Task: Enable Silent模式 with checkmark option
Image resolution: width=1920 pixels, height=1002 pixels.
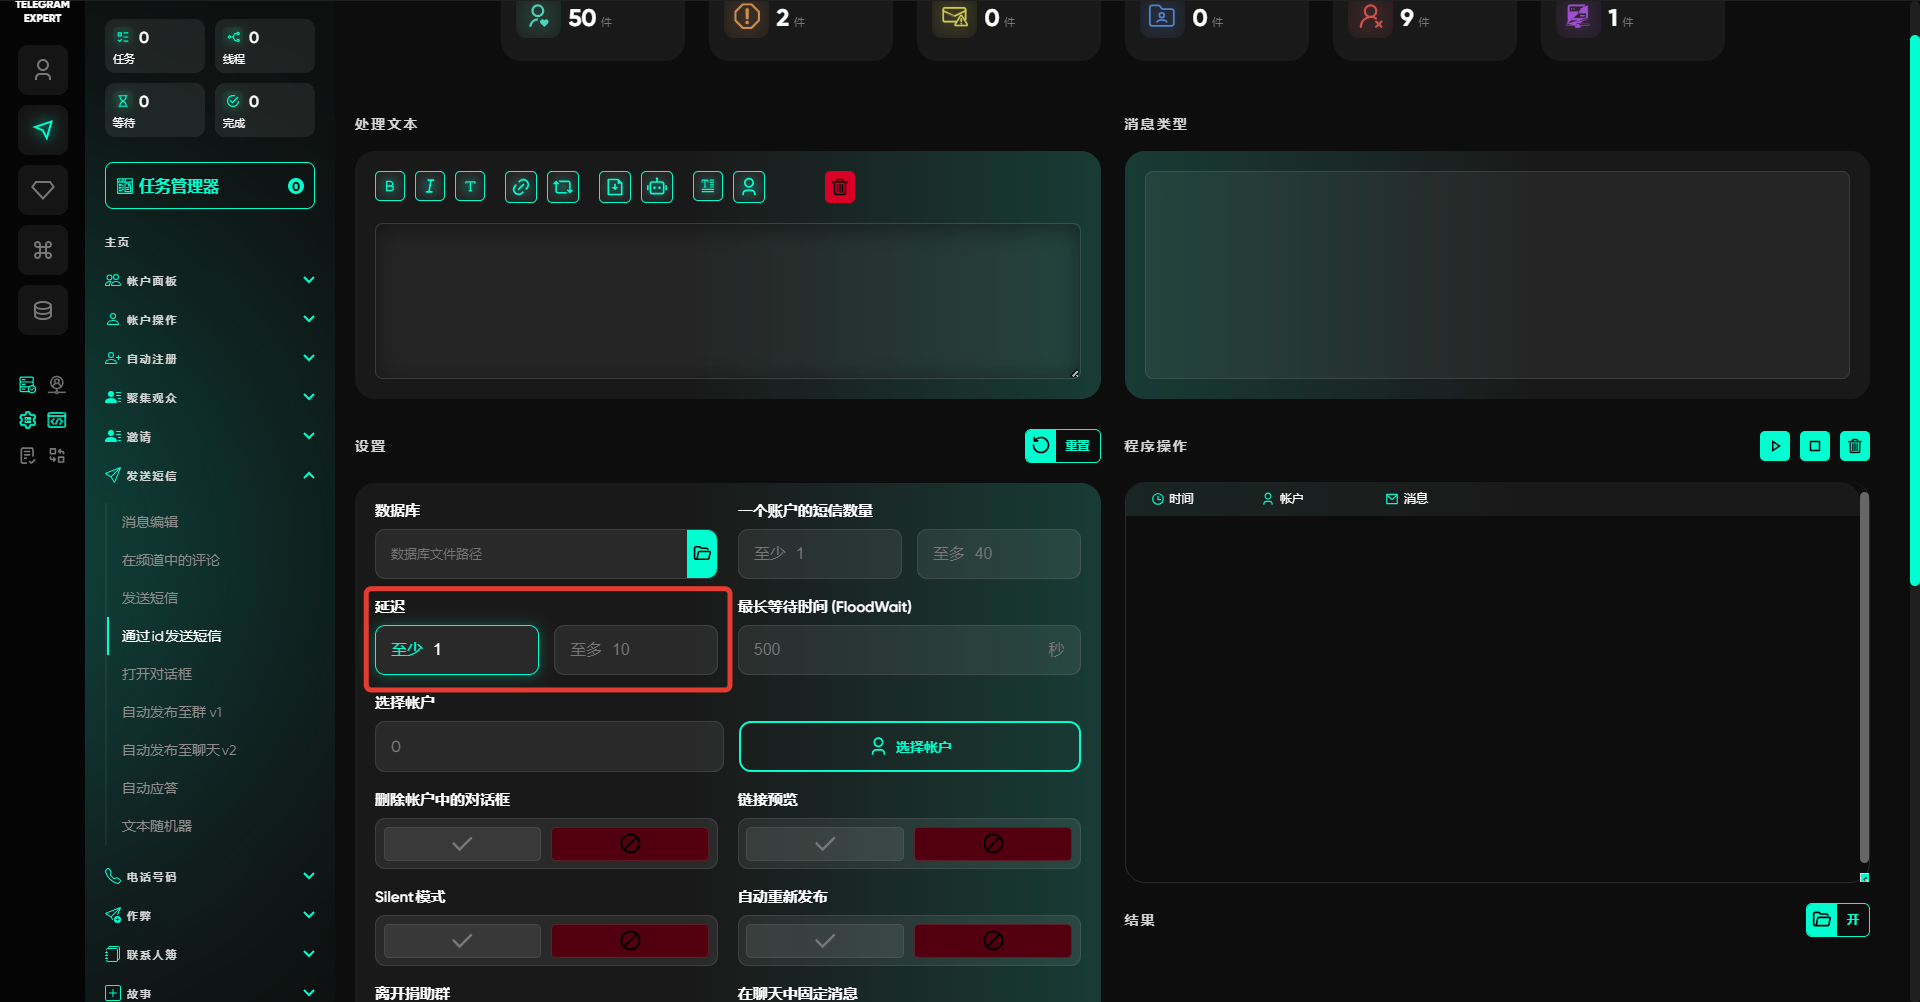Action: click(x=462, y=941)
